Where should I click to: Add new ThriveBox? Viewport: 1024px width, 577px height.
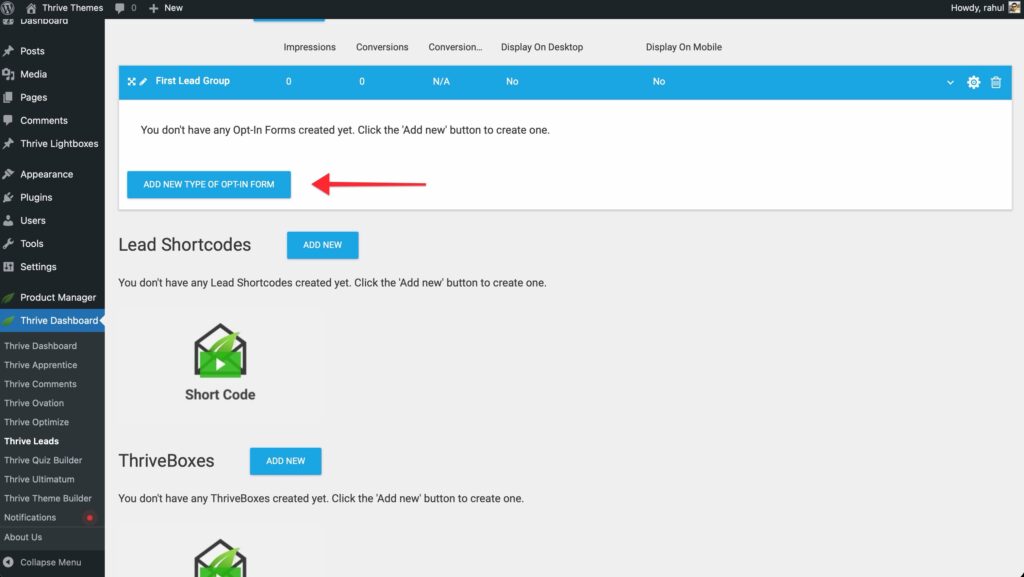(285, 461)
